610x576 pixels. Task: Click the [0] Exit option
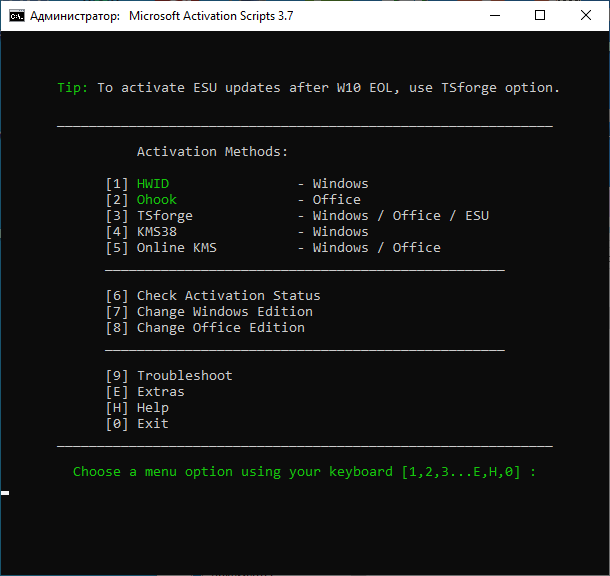click(152, 424)
